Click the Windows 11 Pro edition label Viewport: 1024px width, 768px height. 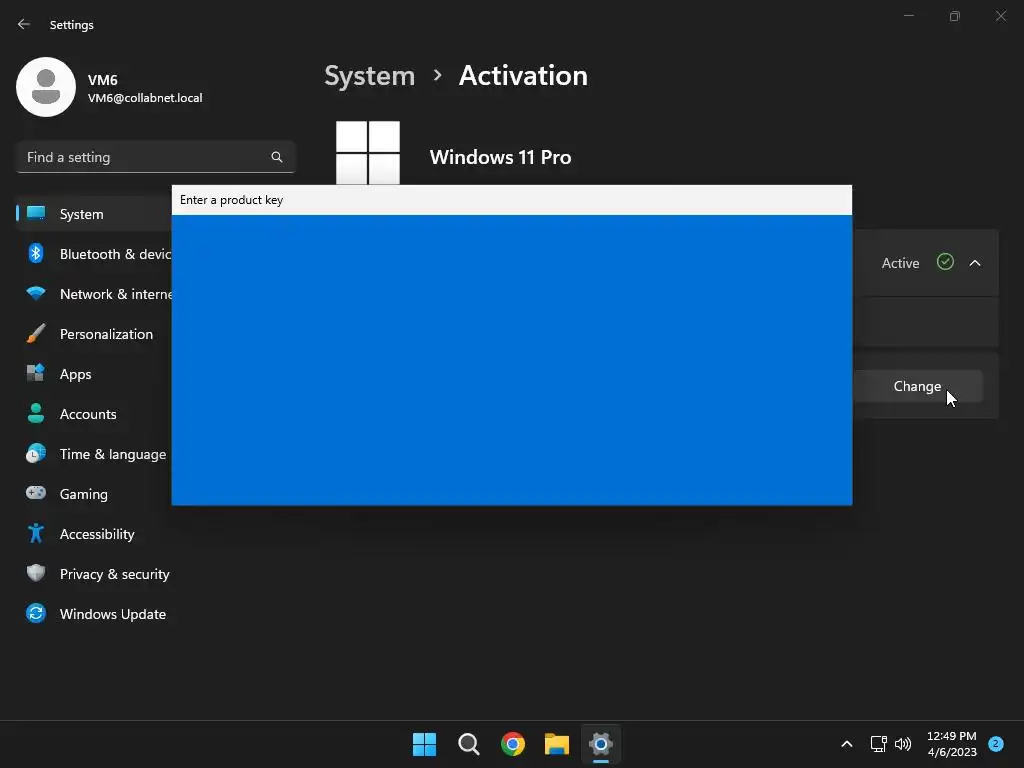(x=500, y=157)
